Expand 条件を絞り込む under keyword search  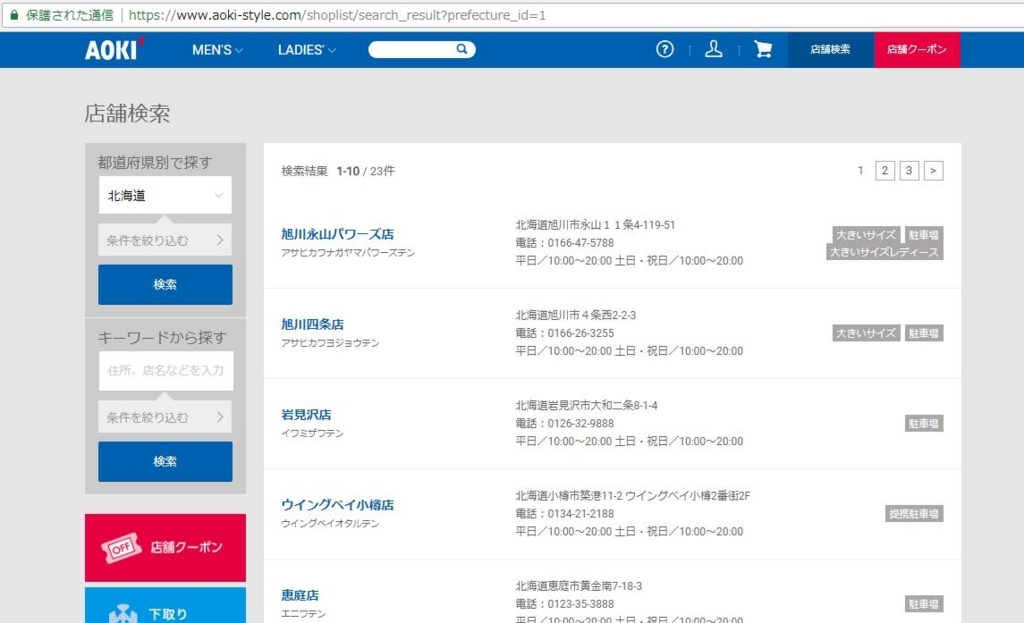165,417
